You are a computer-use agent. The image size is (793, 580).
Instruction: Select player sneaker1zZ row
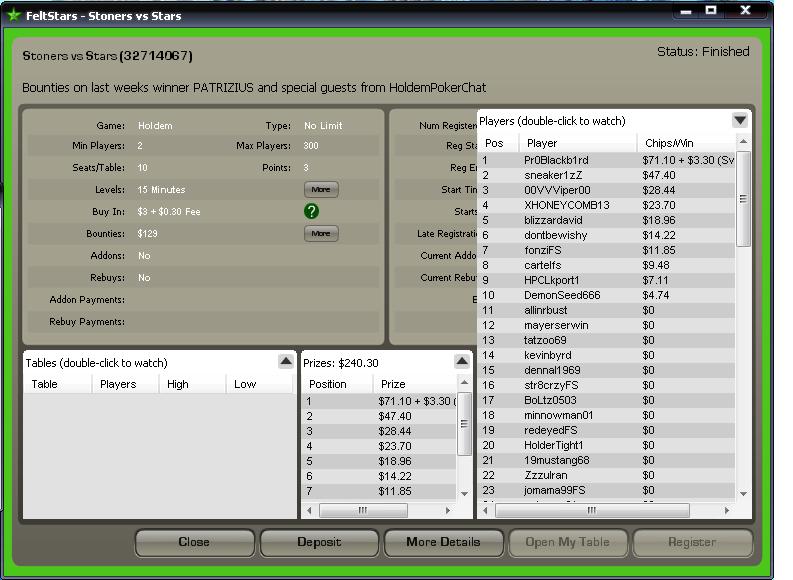607,175
